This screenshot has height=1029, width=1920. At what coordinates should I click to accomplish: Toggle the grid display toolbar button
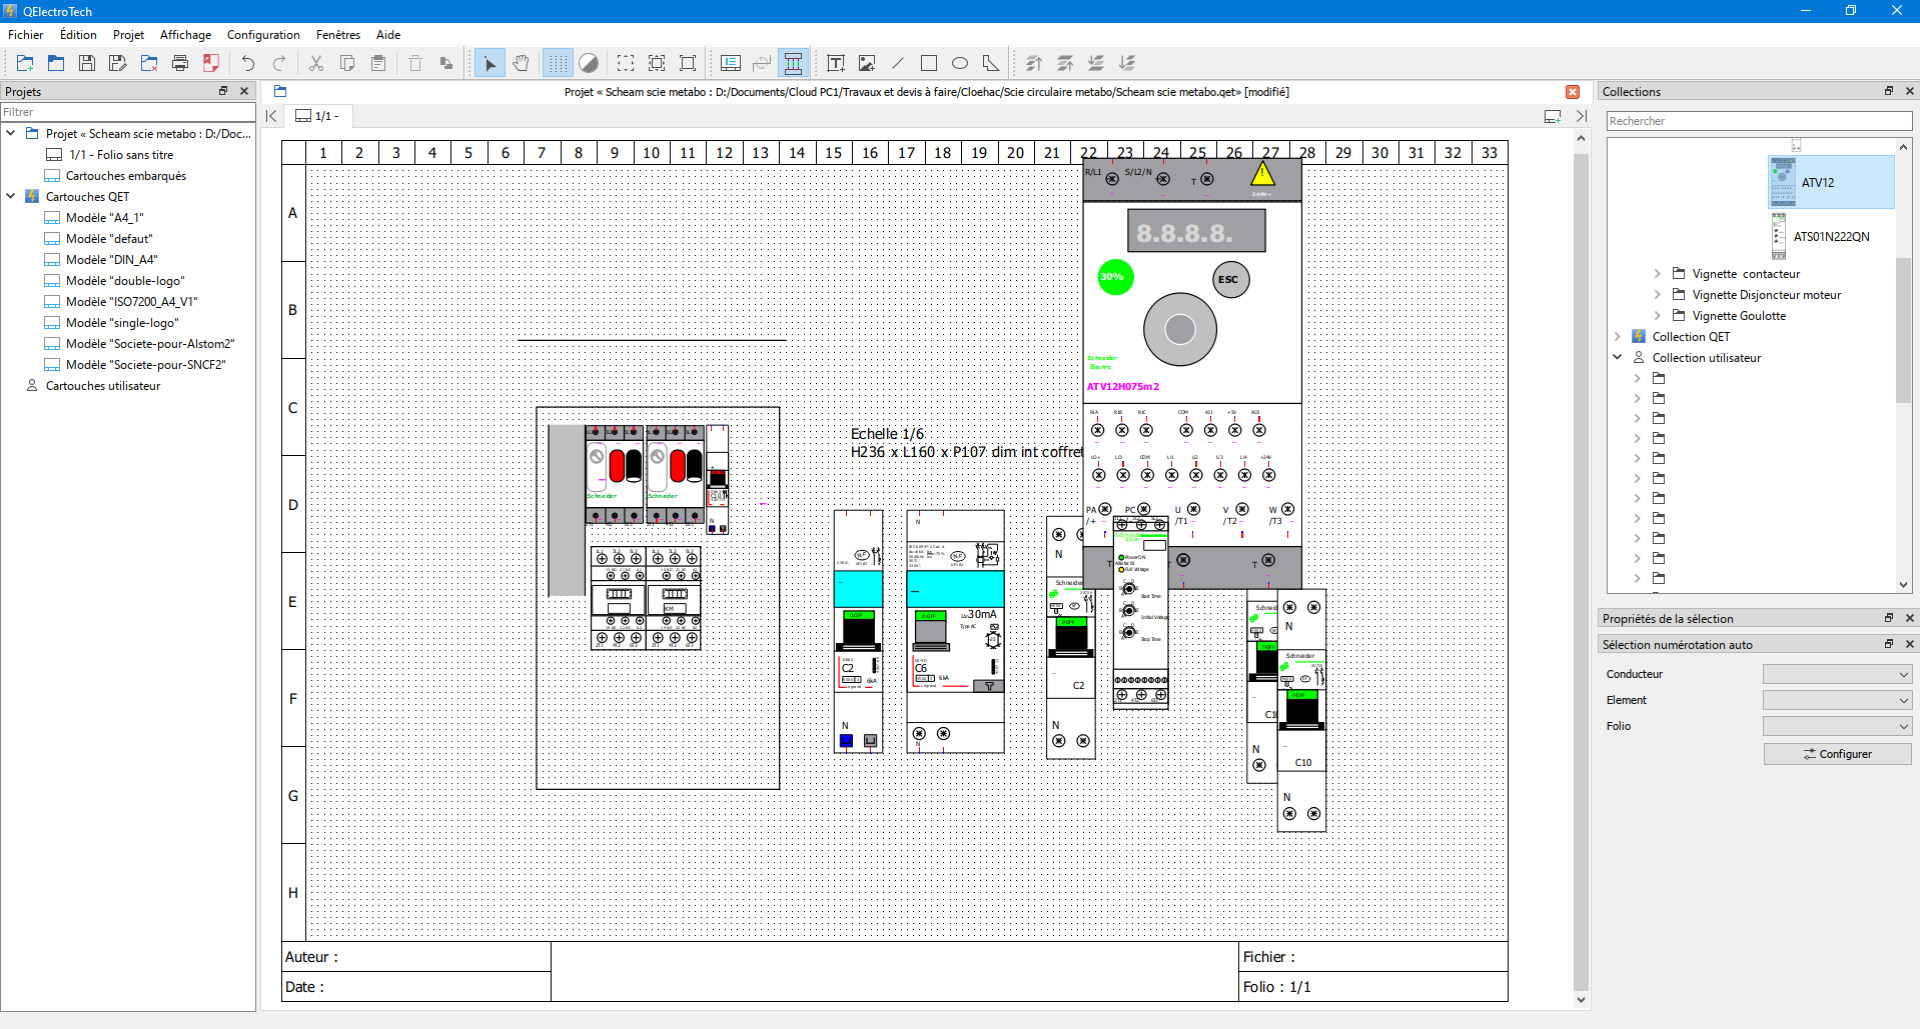558,64
